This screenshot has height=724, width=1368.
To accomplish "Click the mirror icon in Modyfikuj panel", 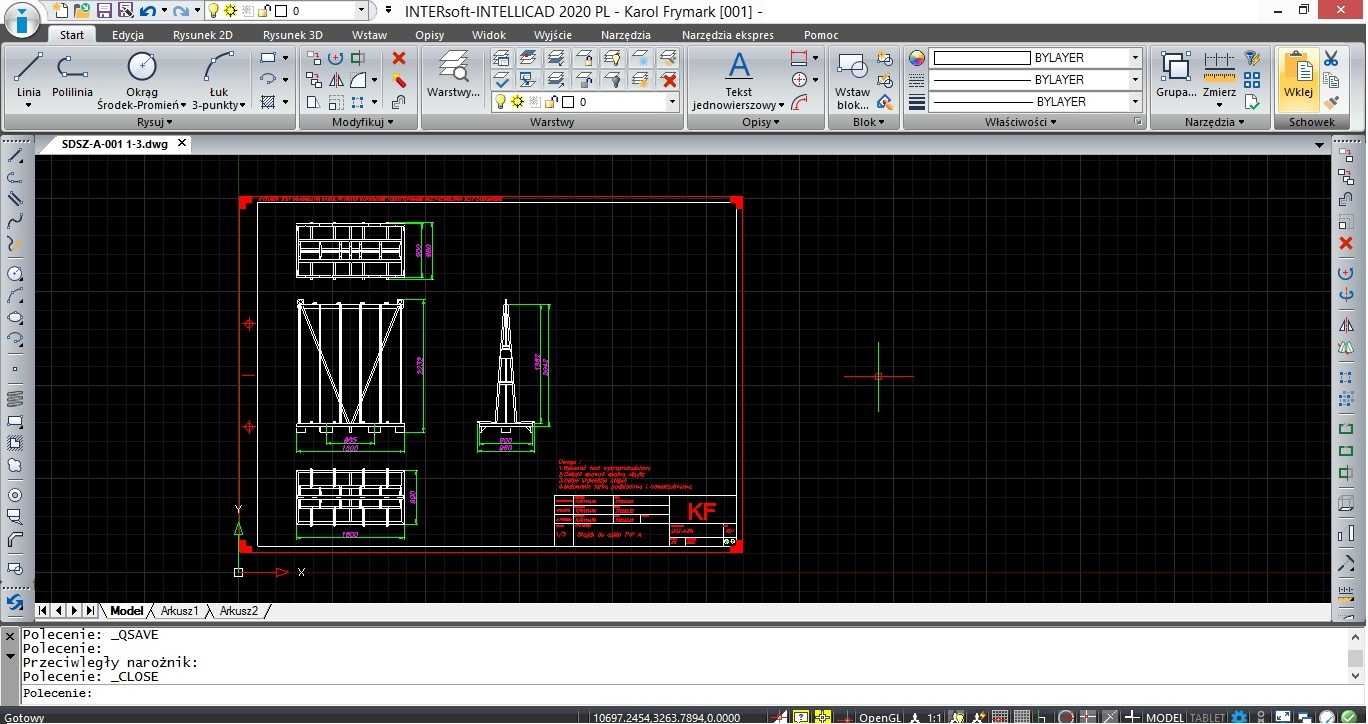I will (336, 80).
